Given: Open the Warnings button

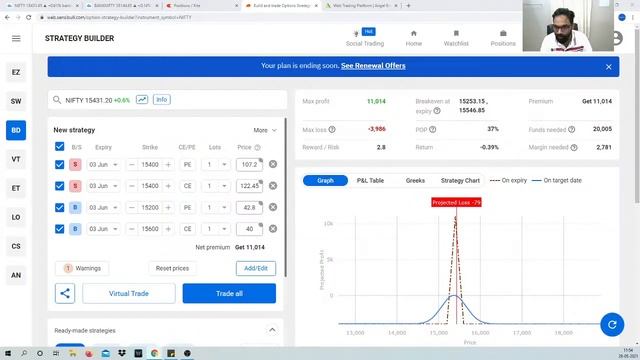Looking at the screenshot, I should click(82, 268).
